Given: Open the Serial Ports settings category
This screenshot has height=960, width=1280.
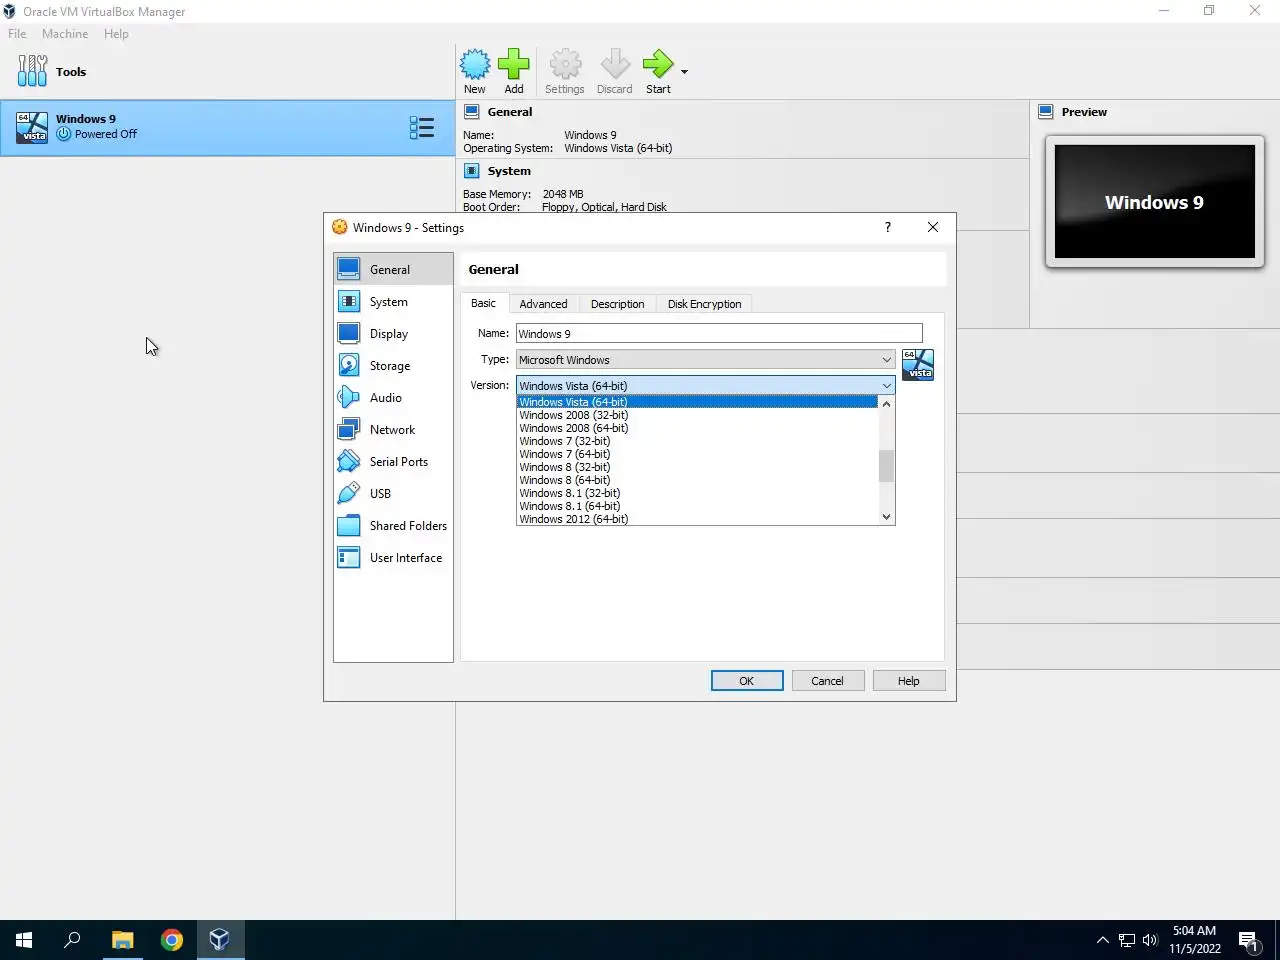Looking at the screenshot, I should (x=393, y=461).
